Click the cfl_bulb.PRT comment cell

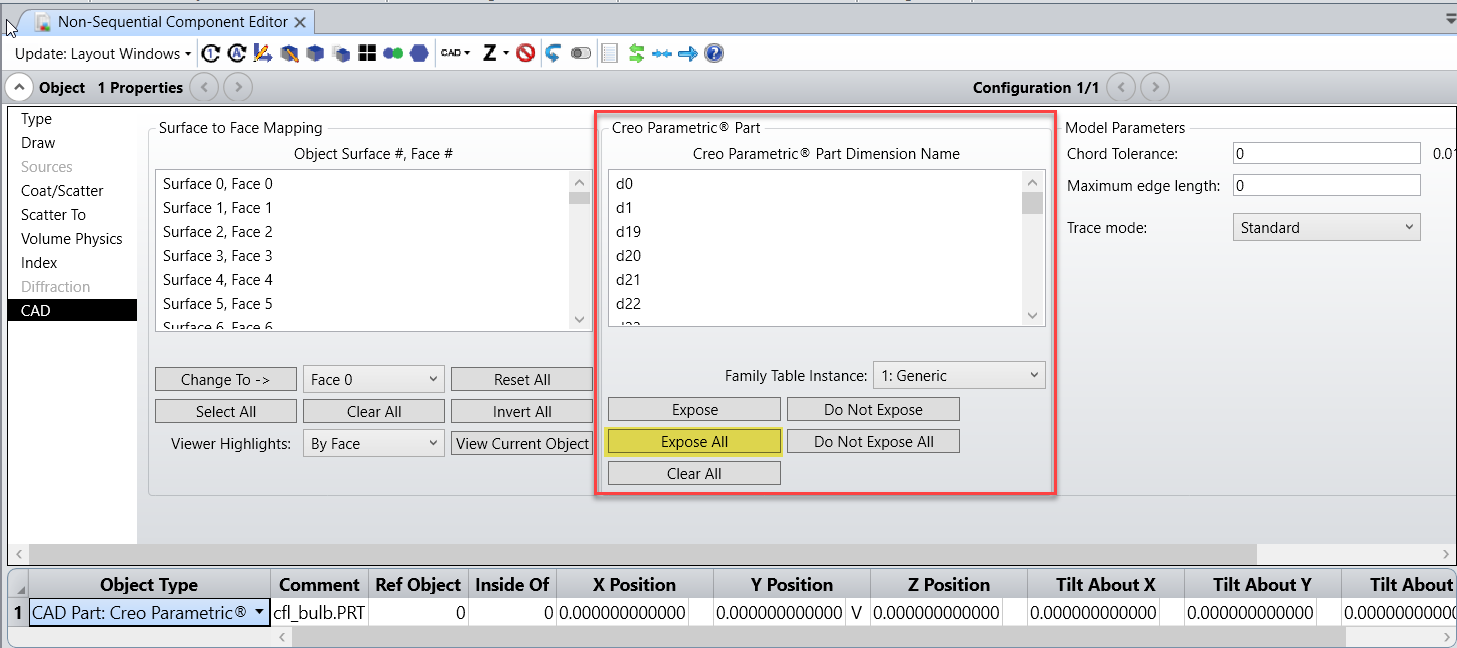[319, 613]
